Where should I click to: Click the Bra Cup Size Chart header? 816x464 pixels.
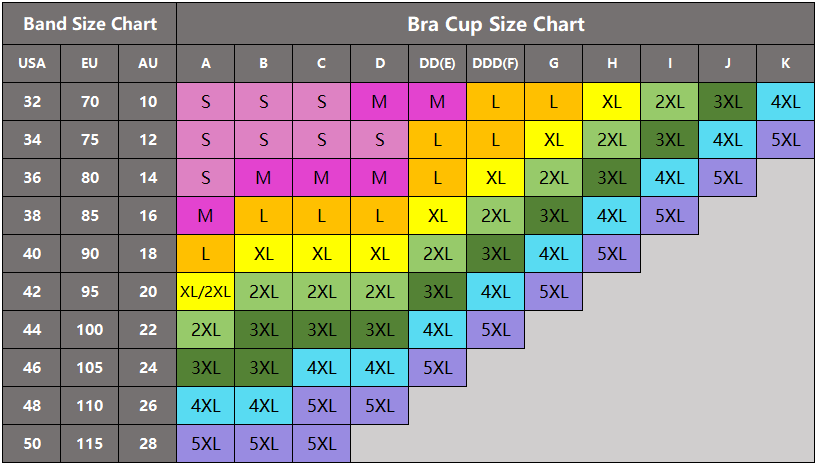tap(495, 24)
